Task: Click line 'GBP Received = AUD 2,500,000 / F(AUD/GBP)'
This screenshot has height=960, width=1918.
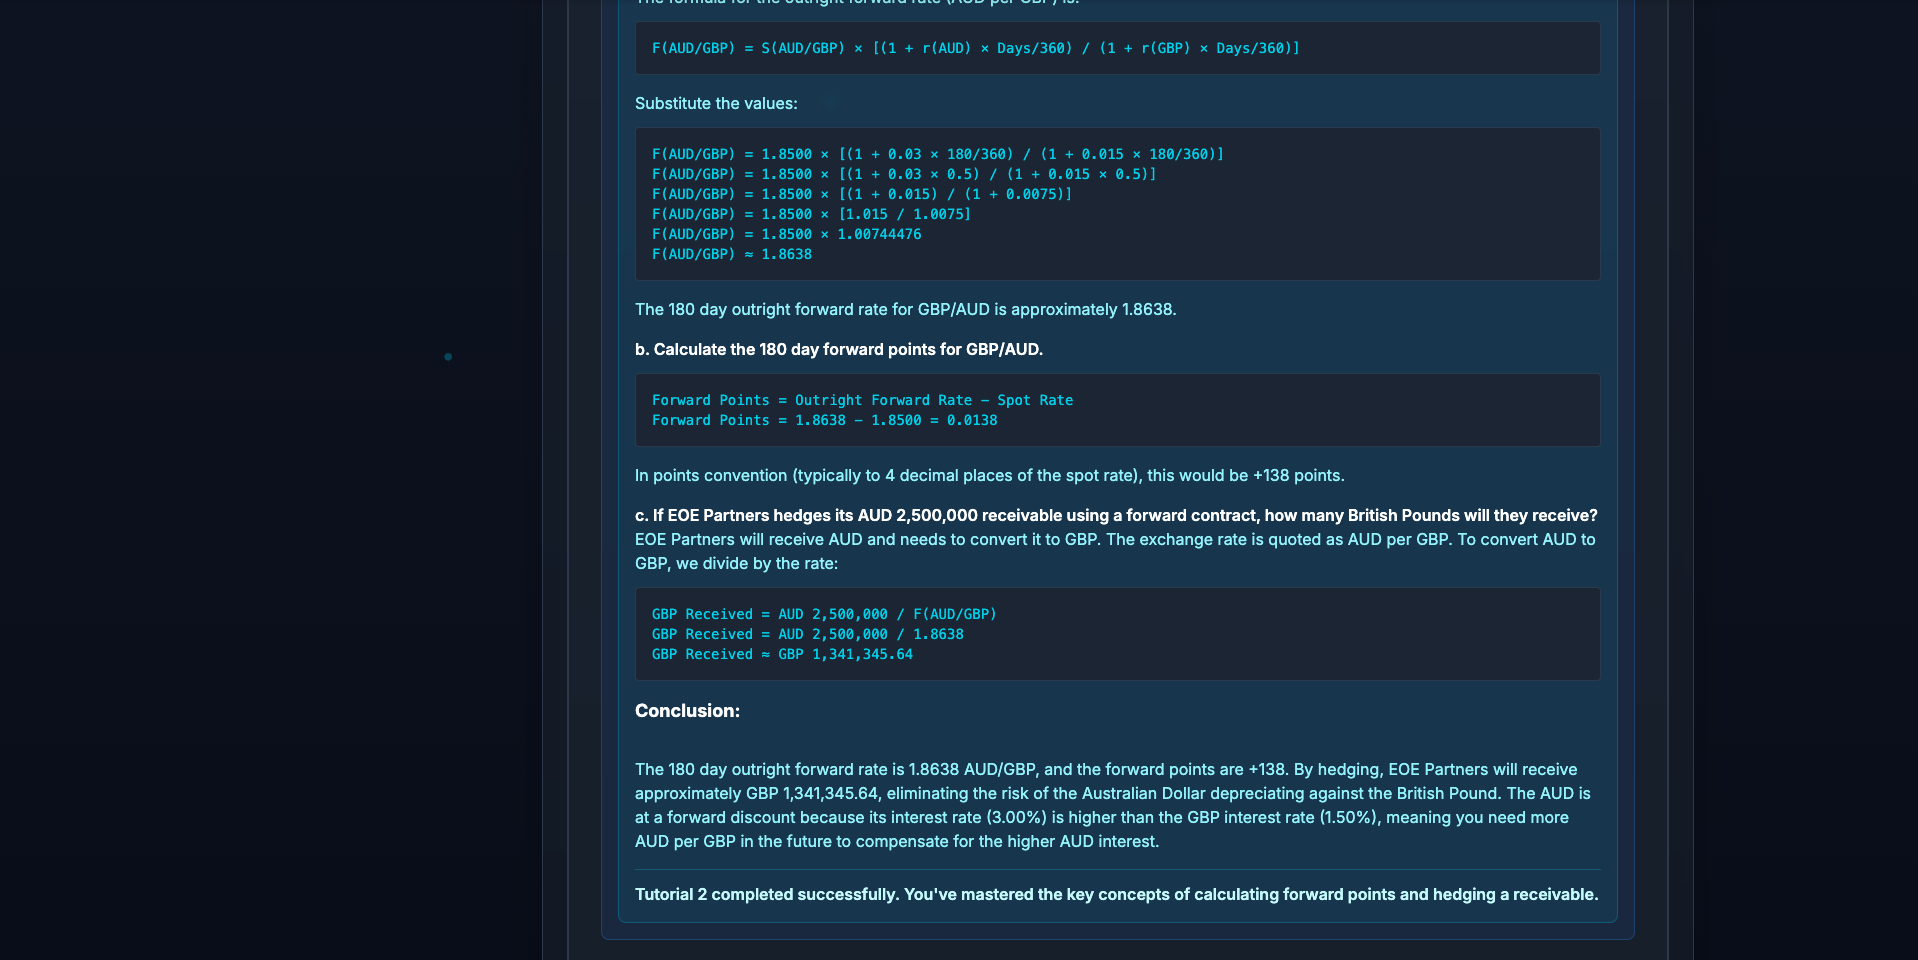Action: pyautogui.click(x=824, y=614)
